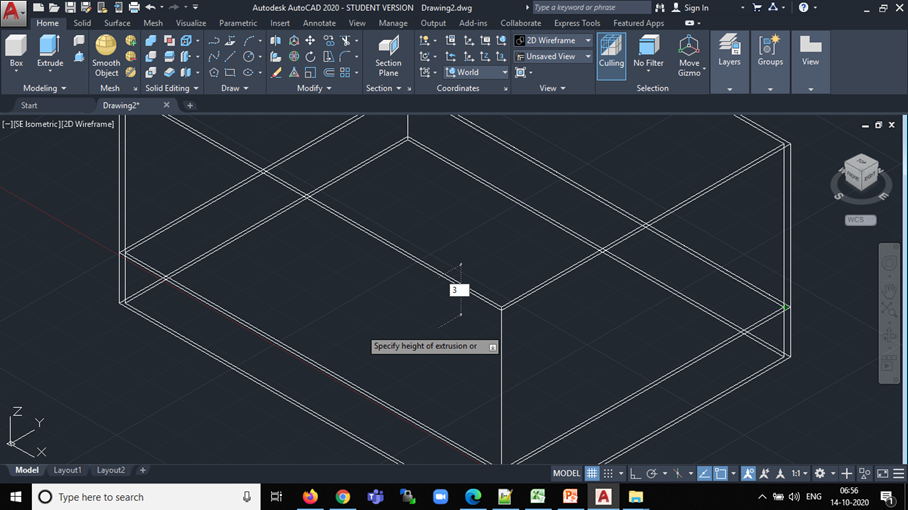Click the keyword search field
Screen dimensions: 908x510
(x=591, y=8)
